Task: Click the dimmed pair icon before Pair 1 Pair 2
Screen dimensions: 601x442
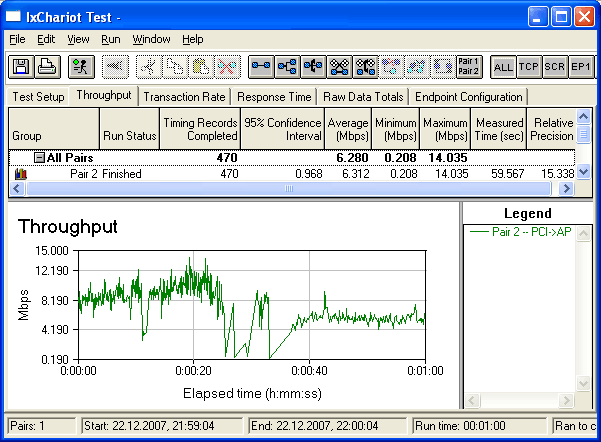Action: (443, 67)
